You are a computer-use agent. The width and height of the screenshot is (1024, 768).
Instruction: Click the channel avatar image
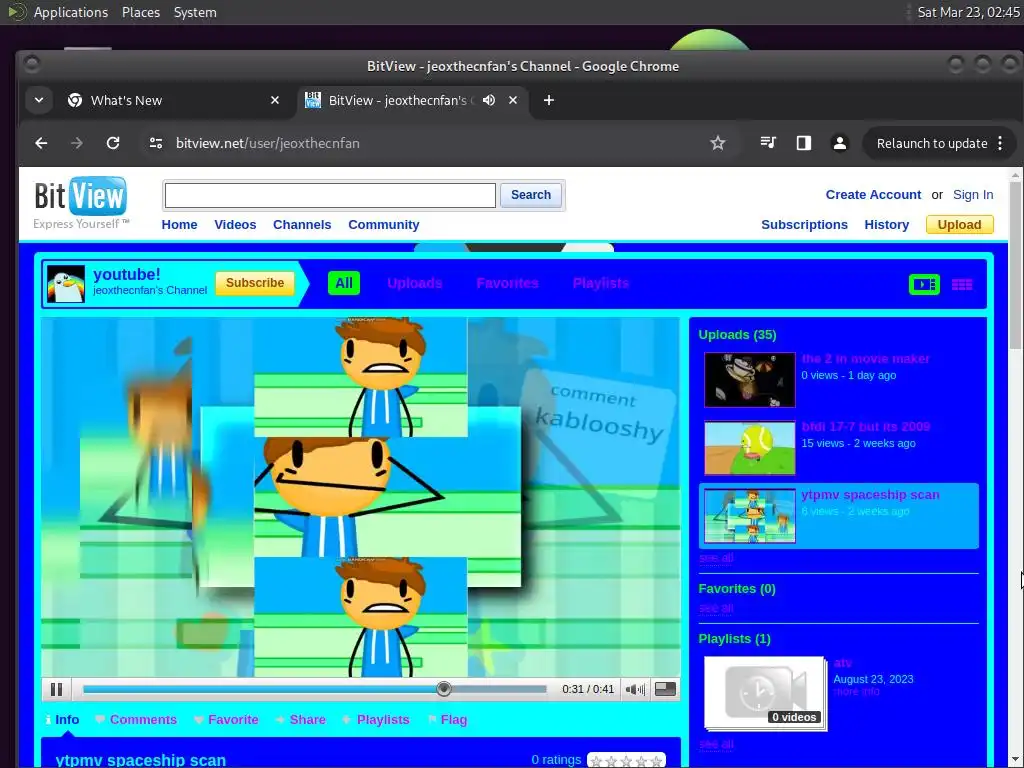click(66, 284)
